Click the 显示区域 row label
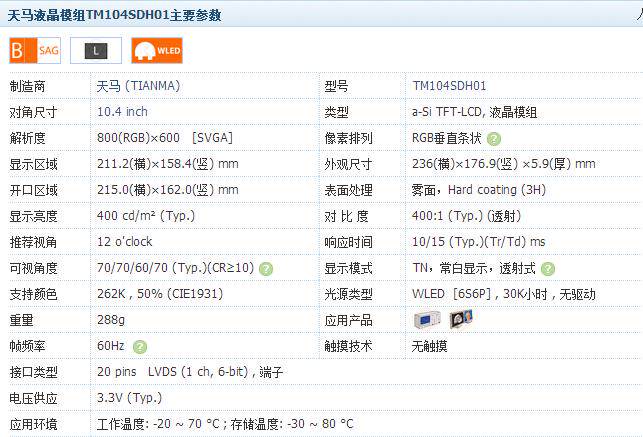The width and height of the screenshot is (643, 437). [x=33, y=164]
